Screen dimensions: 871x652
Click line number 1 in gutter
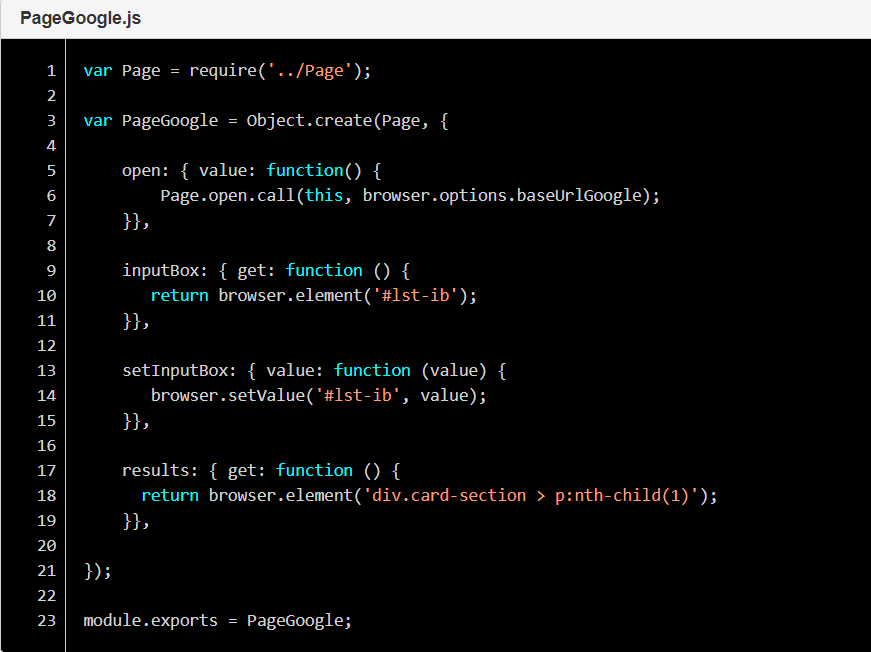pos(51,71)
